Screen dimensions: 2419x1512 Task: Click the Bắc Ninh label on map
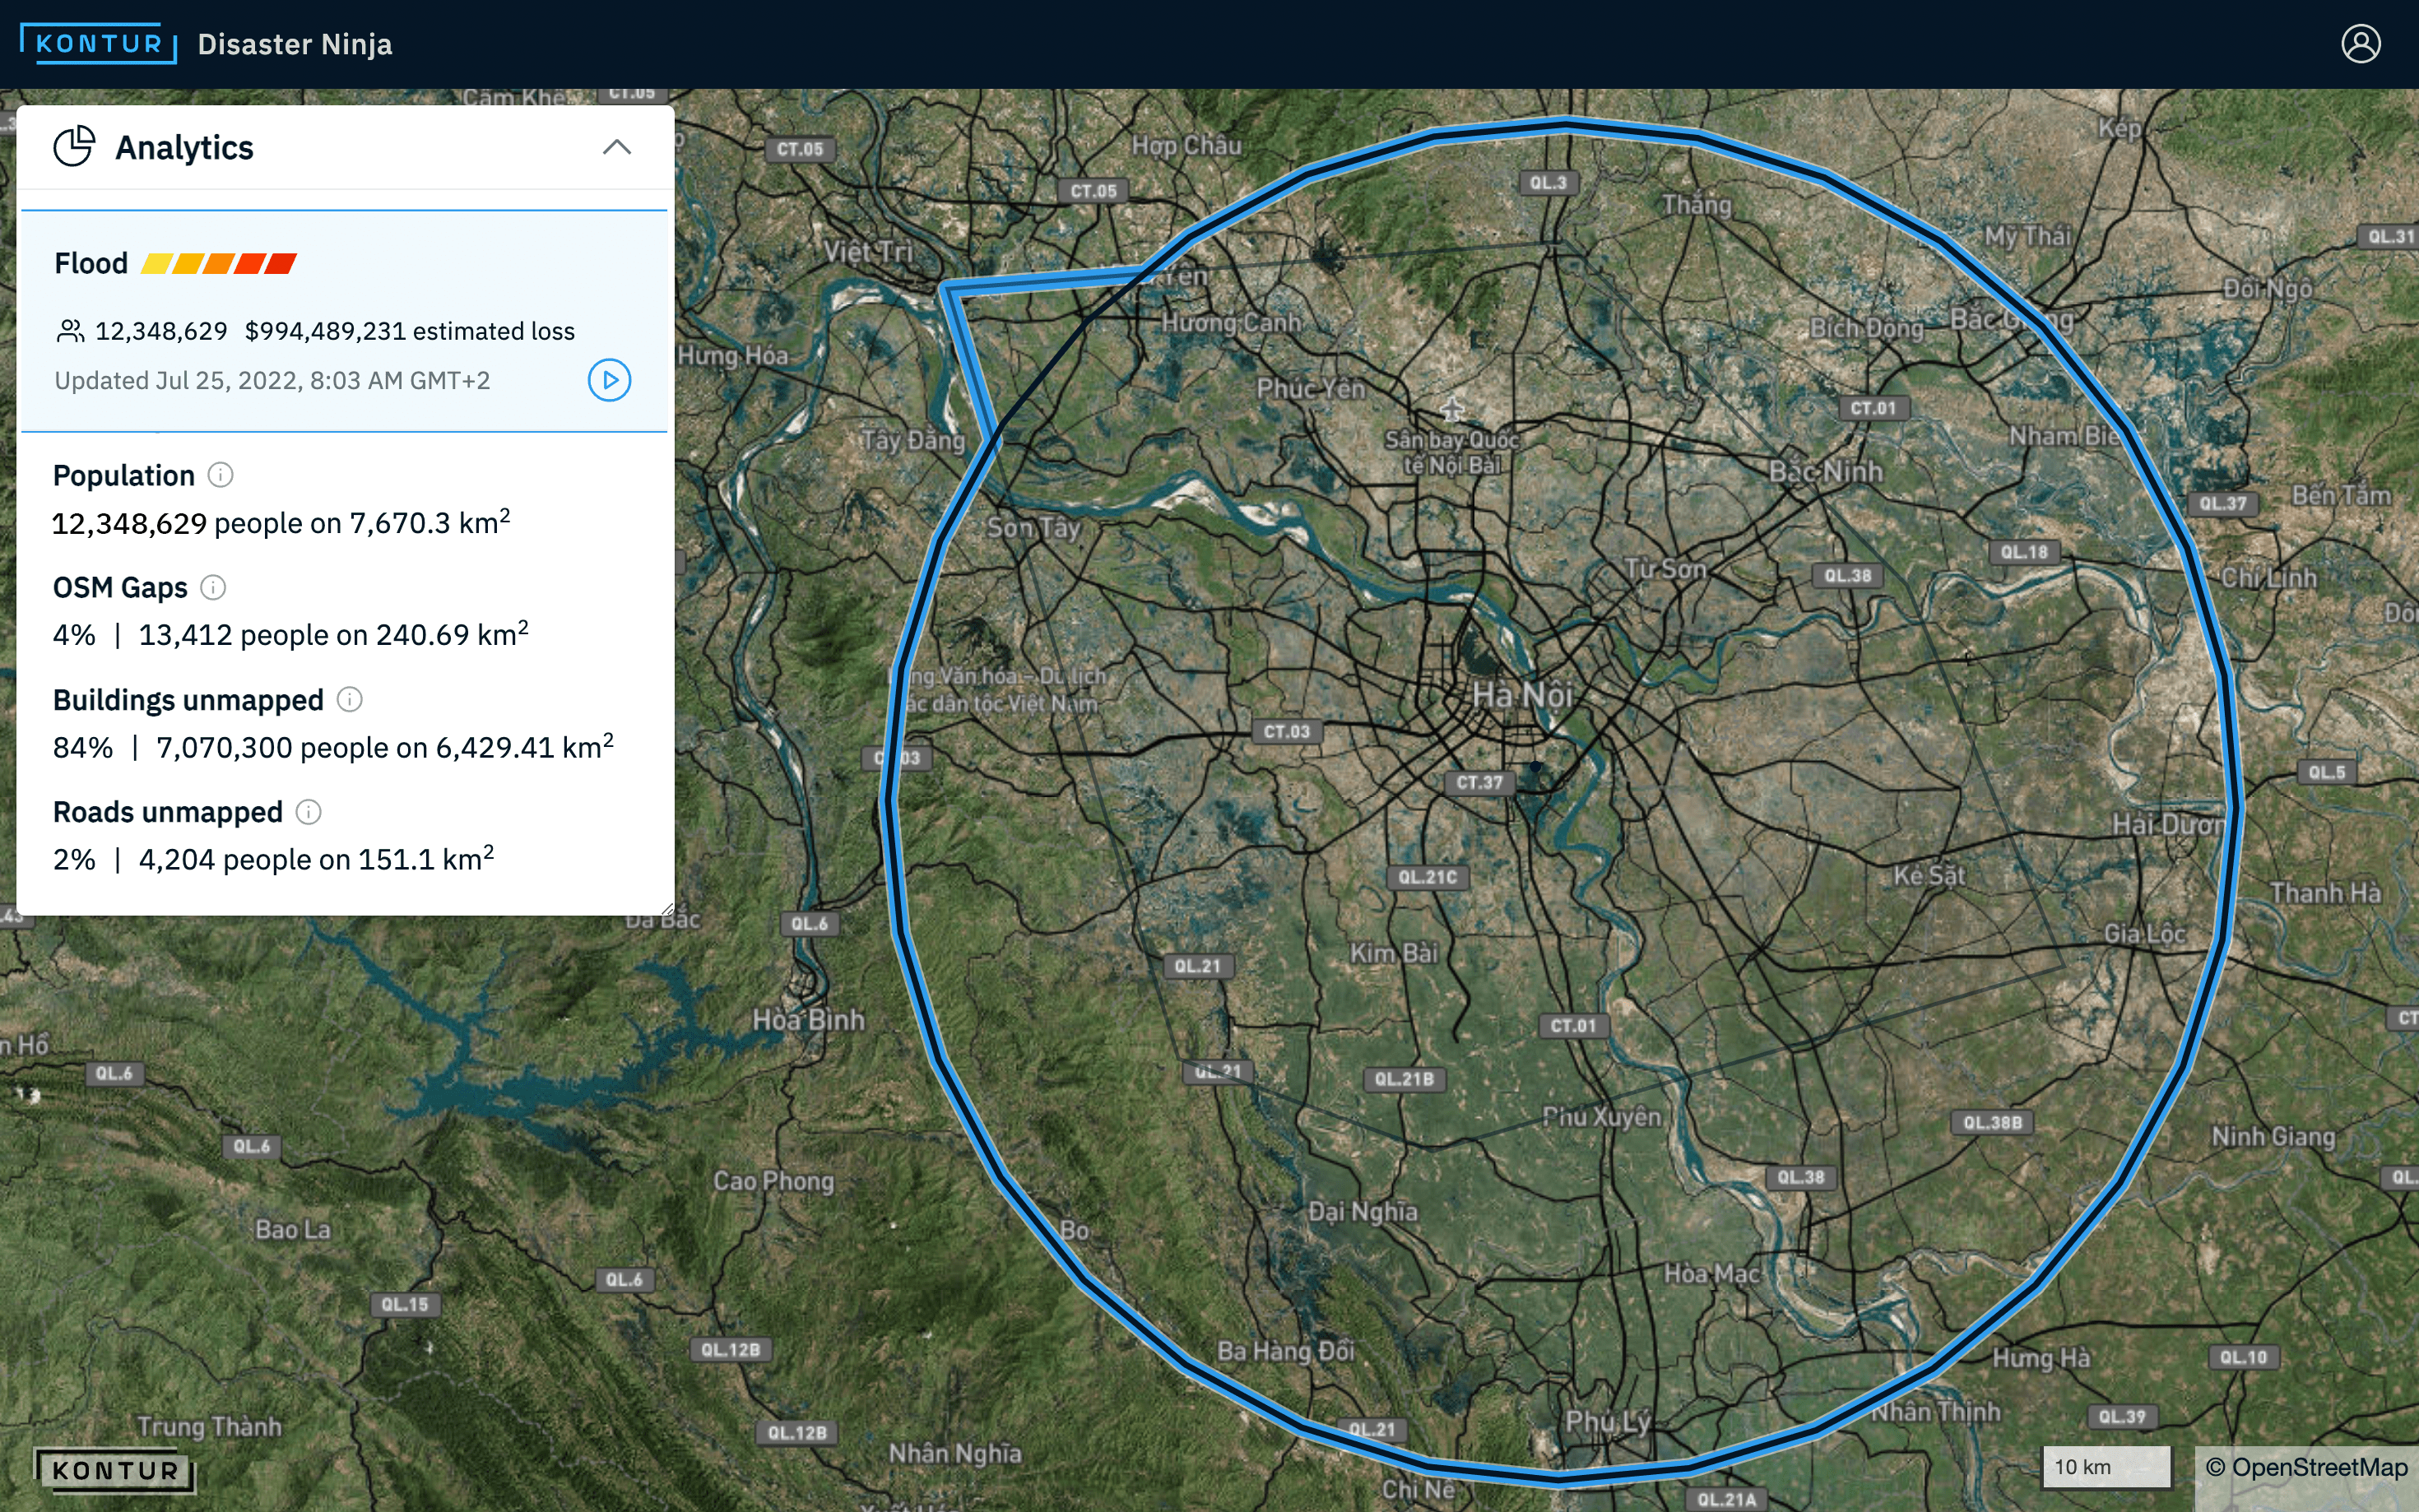click(1825, 471)
